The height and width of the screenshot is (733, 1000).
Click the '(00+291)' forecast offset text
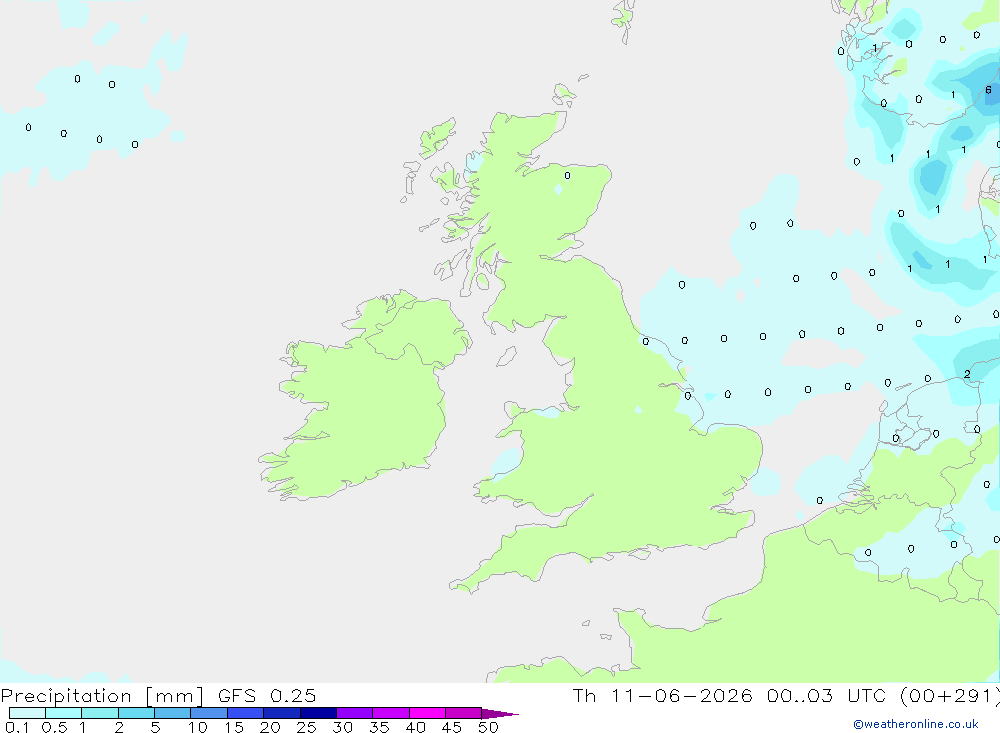949,695
